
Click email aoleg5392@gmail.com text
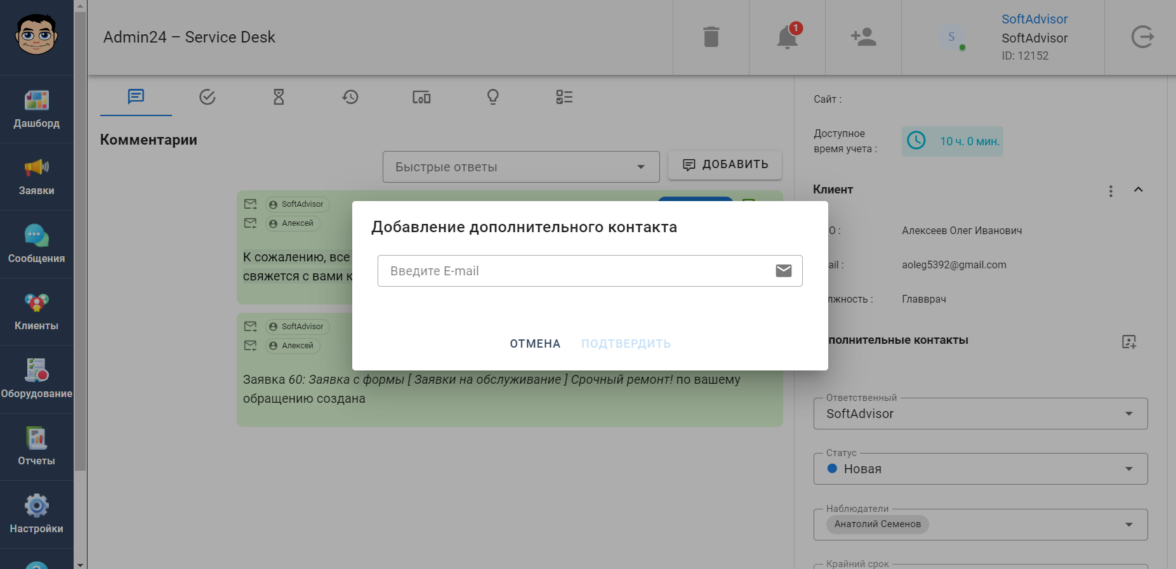pos(954,265)
